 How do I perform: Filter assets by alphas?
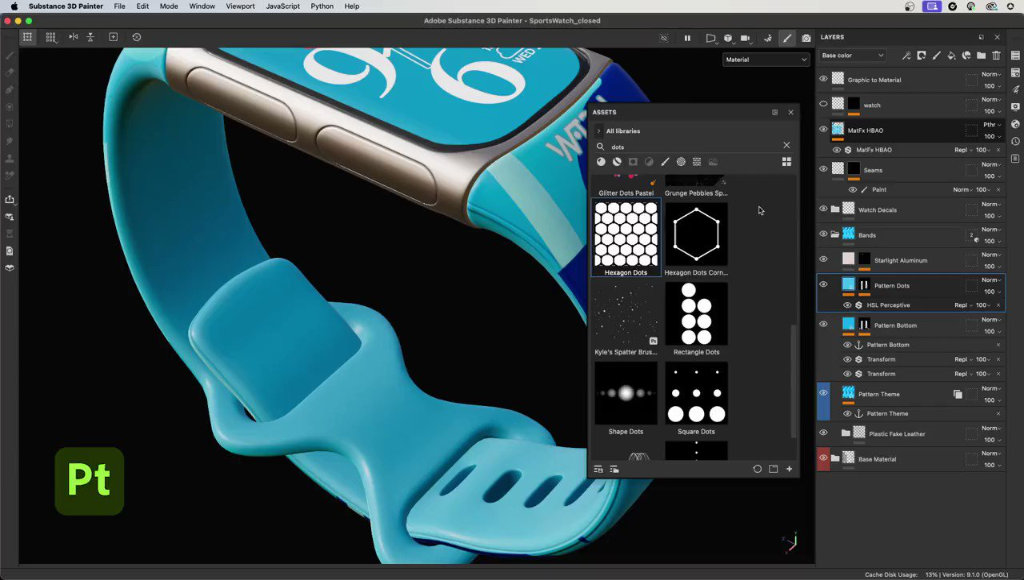tap(681, 162)
